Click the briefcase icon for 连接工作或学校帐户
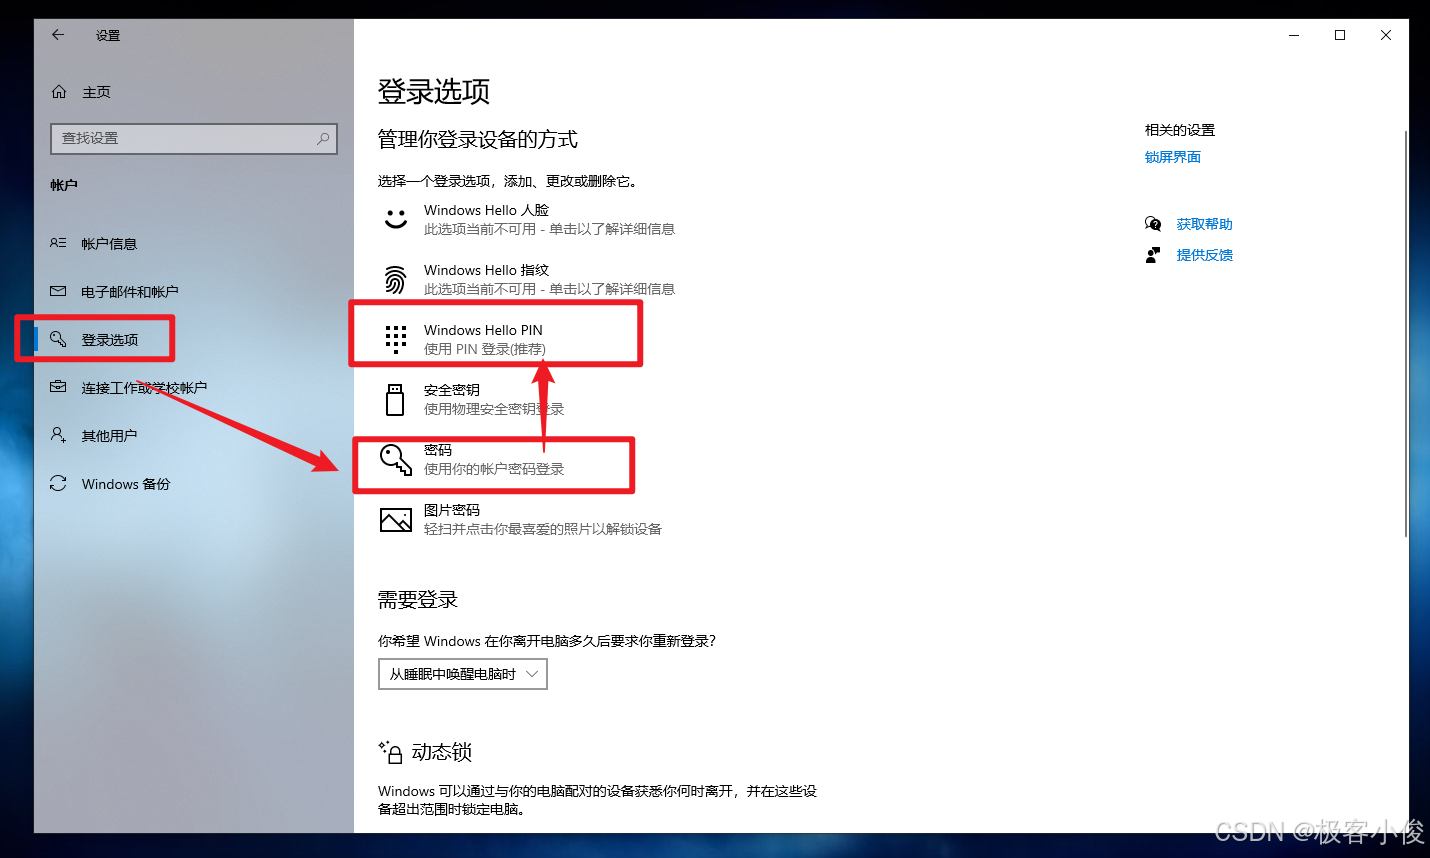This screenshot has width=1430, height=858. pyautogui.click(x=58, y=387)
